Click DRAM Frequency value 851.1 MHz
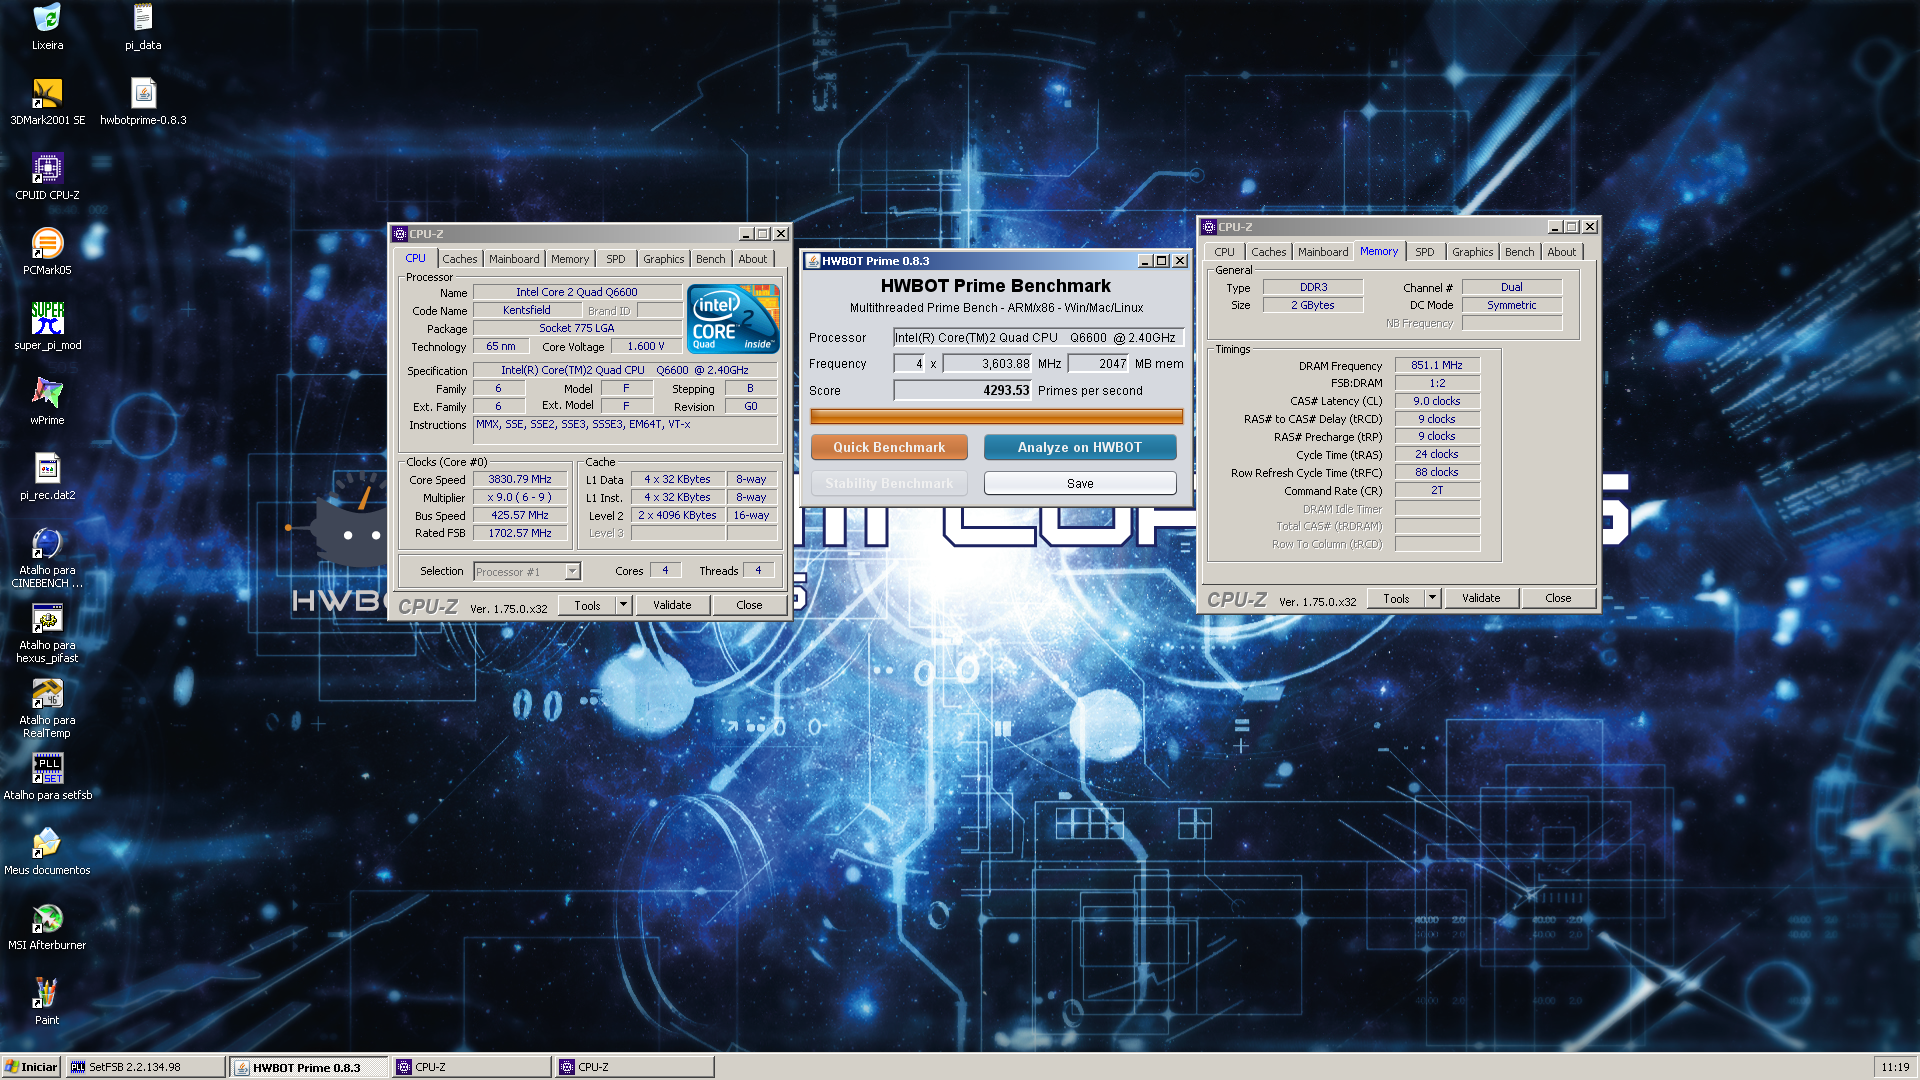The width and height of the screenshot is (1920, 1080). 1437,366
